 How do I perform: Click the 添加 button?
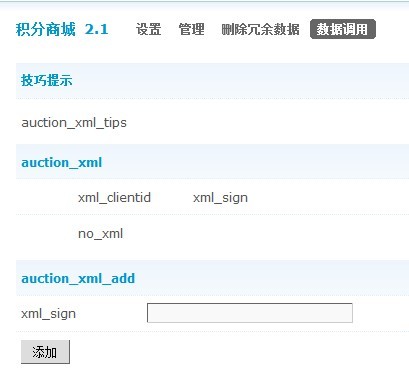[x=45, y=352]
